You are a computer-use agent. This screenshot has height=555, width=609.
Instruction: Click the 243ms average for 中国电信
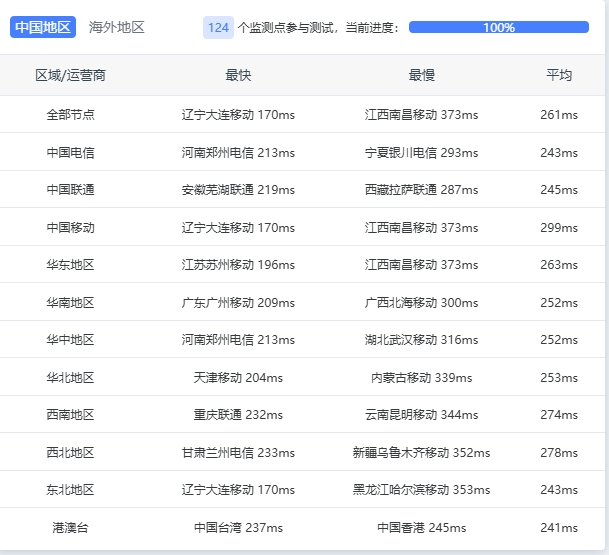point(559,152)
